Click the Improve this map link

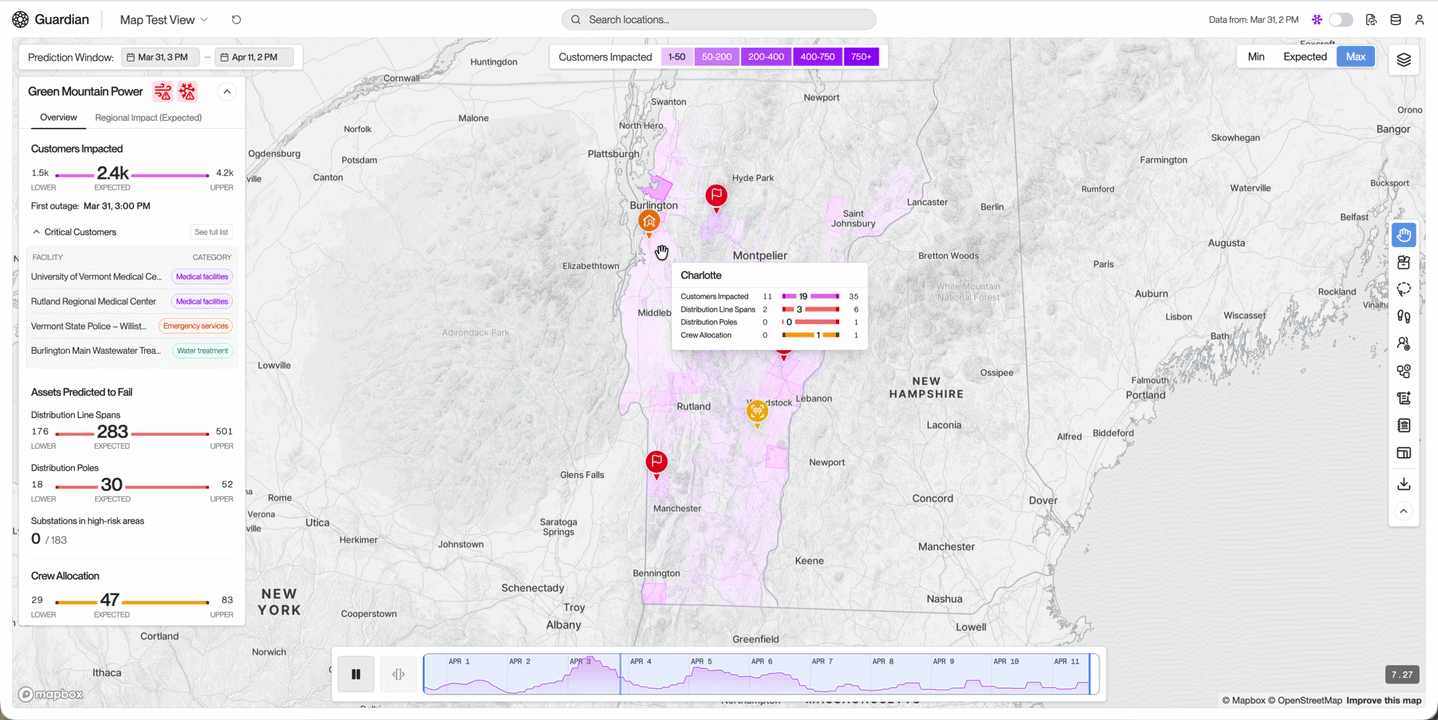[1384, 701]
